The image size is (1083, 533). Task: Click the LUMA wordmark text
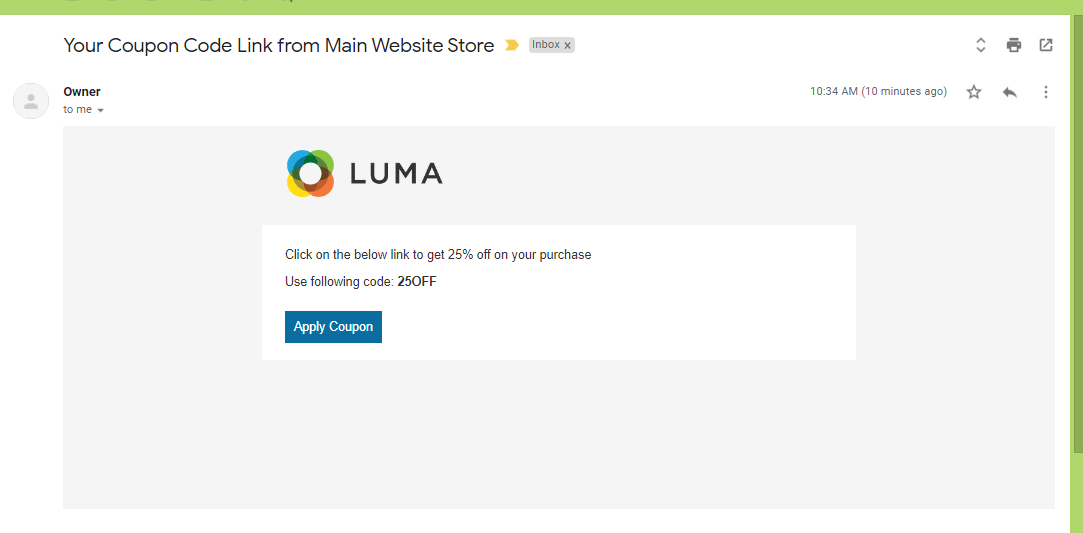tap(396, 173)
